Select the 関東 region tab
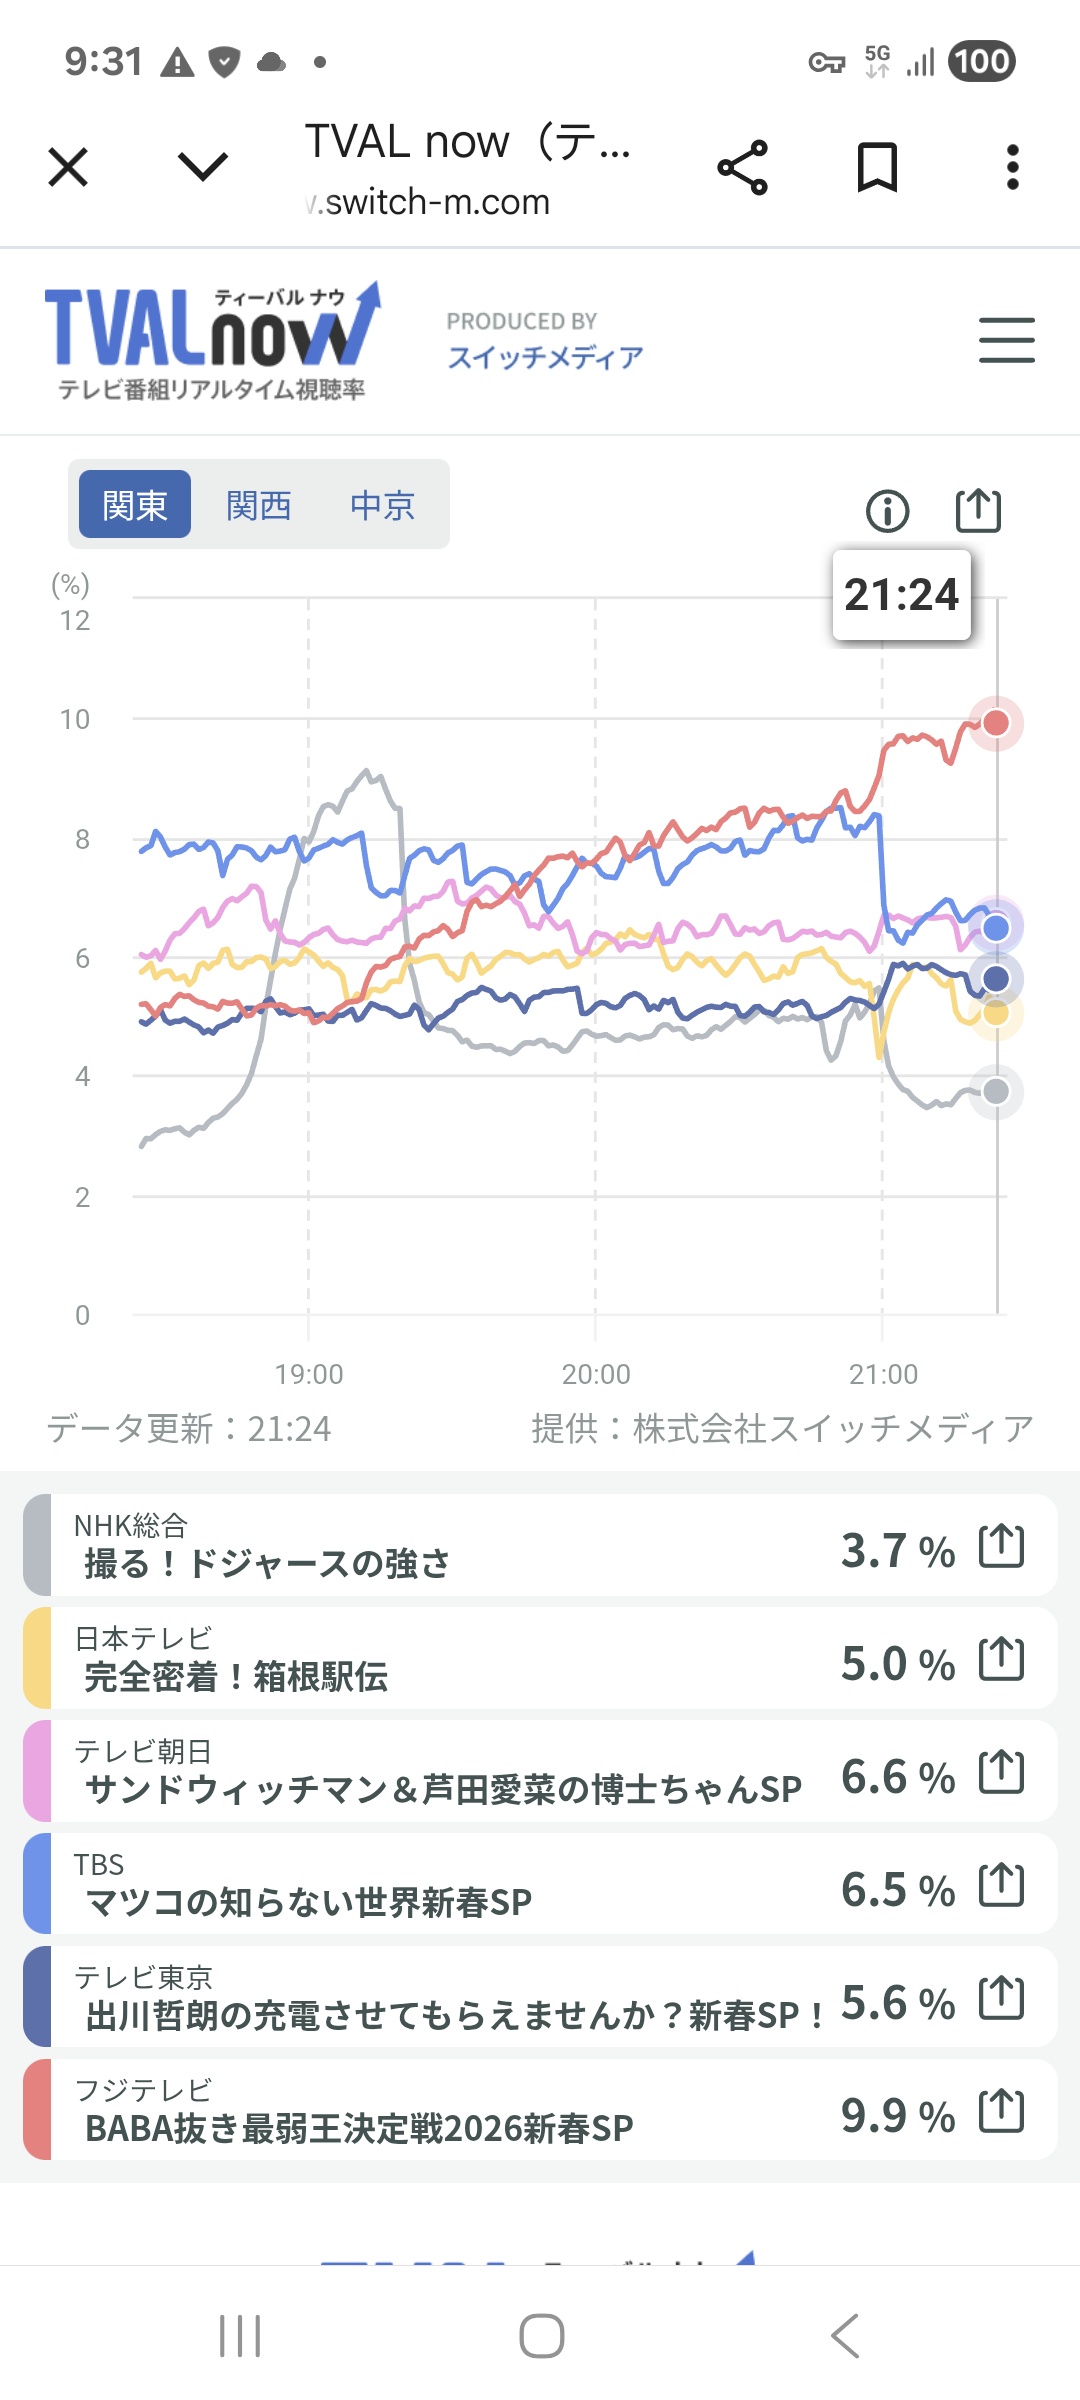The height and width of the screenshot is (2400, 1080). (135, 505)
